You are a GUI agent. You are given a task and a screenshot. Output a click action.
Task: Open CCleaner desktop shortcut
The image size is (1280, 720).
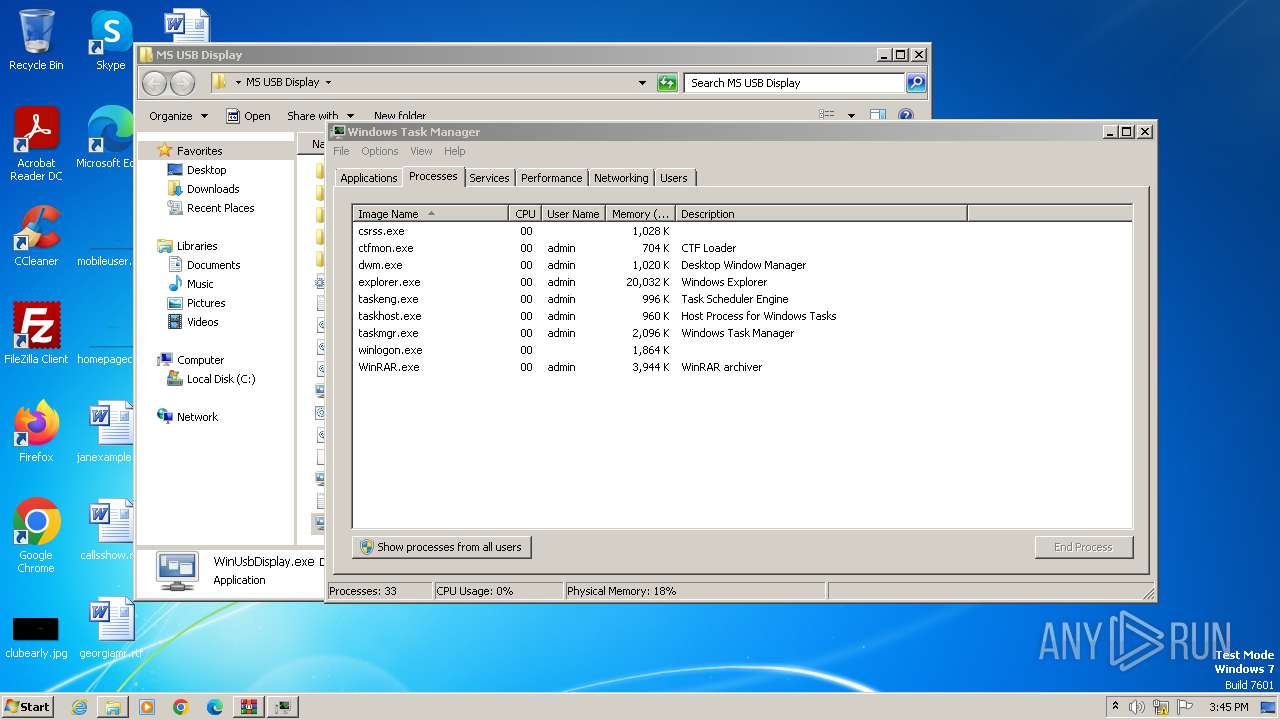(x=36, y=230)
